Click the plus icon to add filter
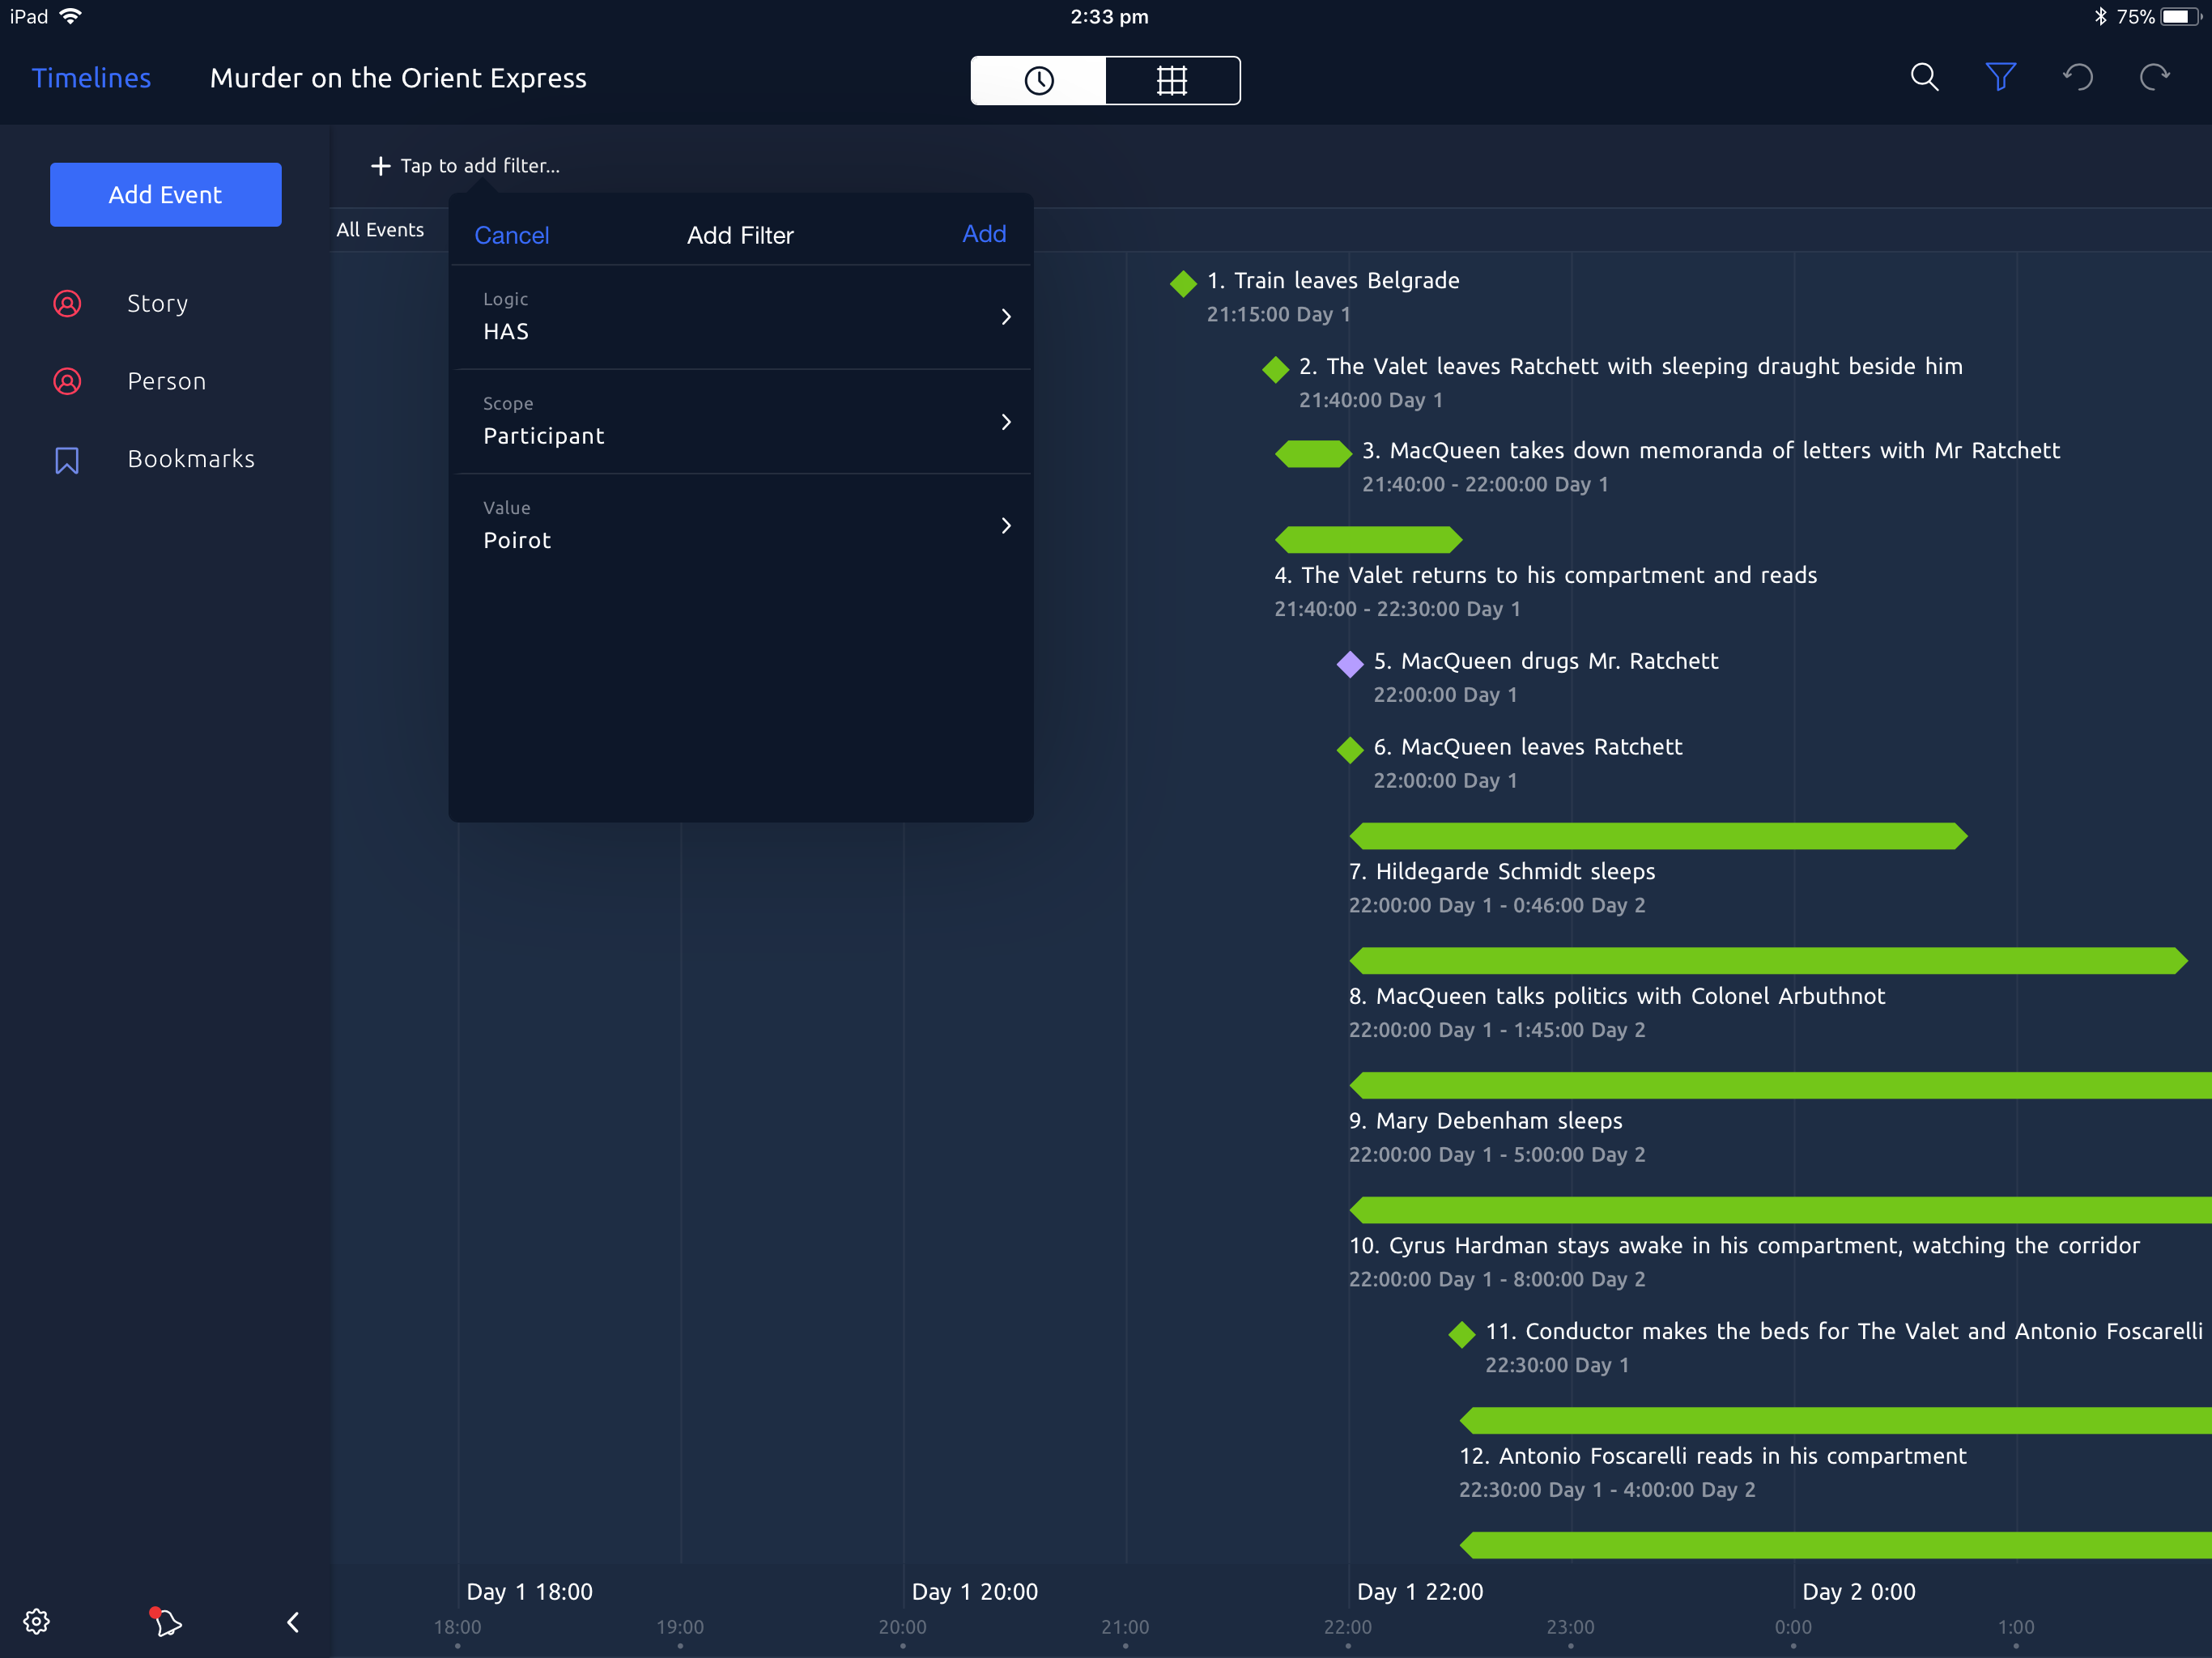This screenshot has height=1658, width=2212. coord(380,166)
